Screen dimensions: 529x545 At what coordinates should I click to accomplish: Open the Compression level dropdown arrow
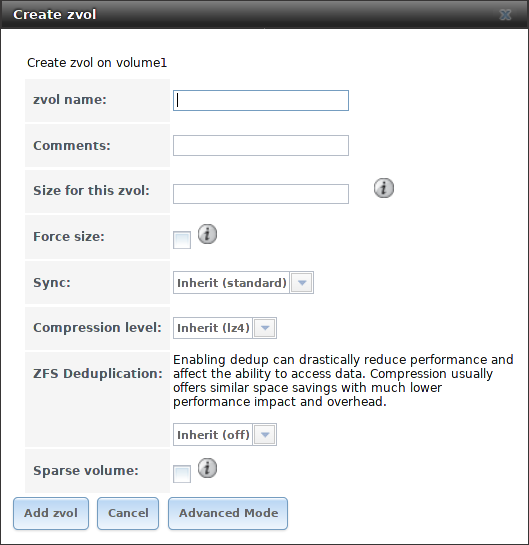point(265,328)
